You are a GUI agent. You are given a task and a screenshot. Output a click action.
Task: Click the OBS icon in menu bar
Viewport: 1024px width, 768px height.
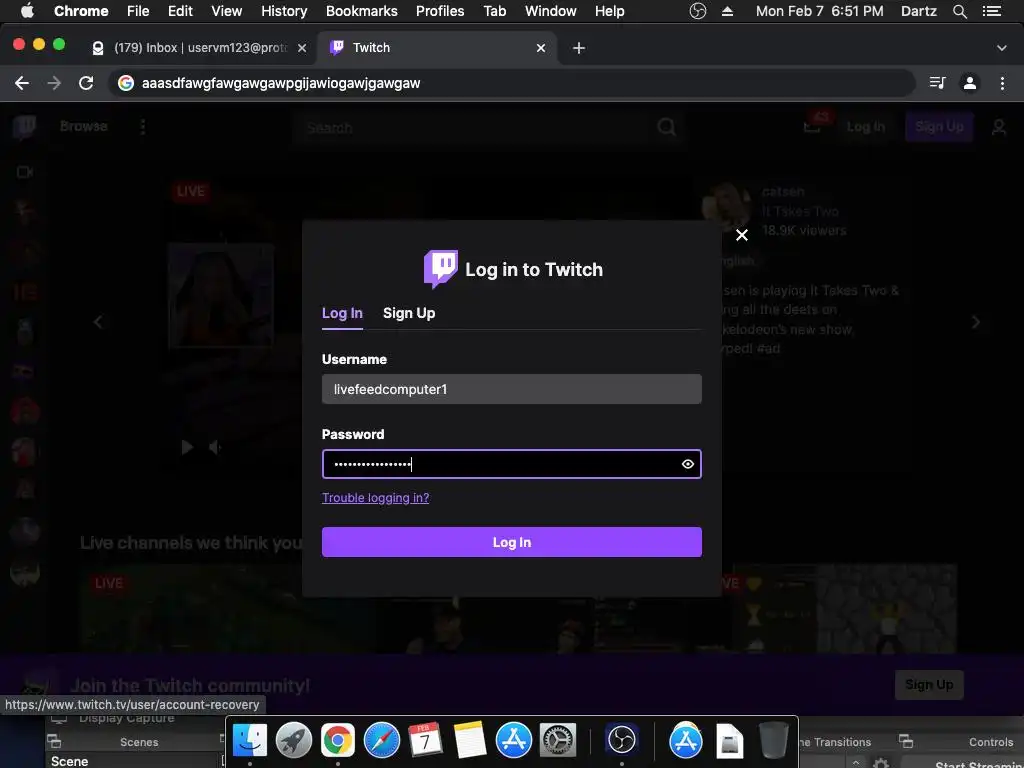697,11
